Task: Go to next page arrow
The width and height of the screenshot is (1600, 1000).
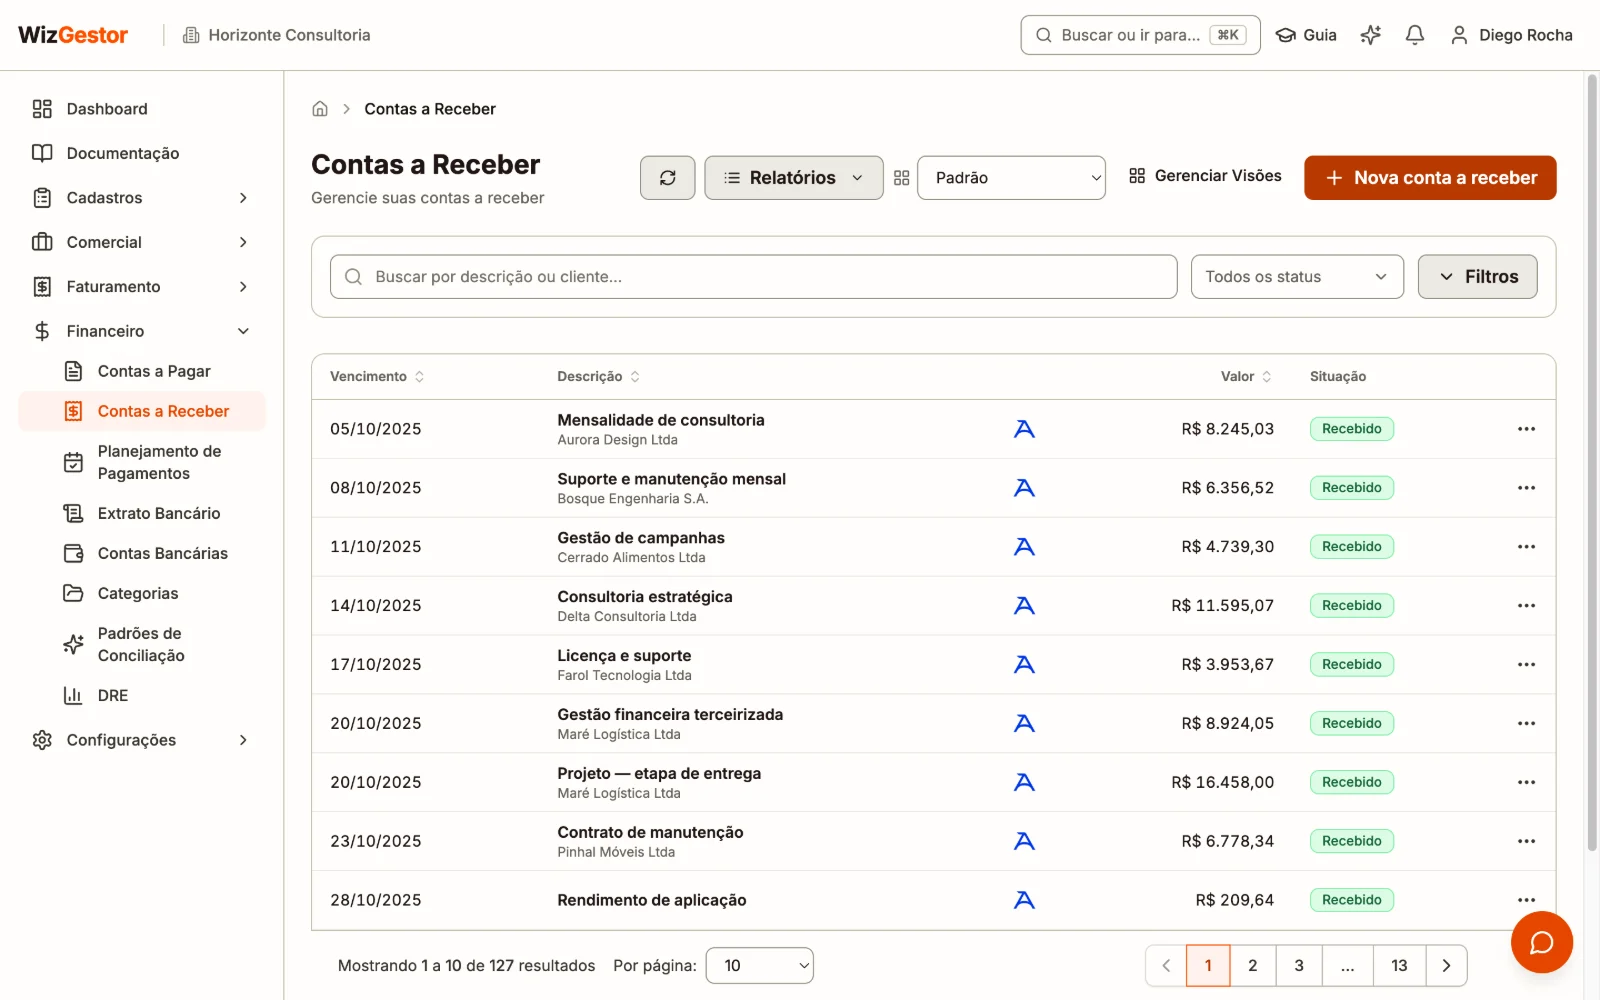Action: (x=1446, y=966)
